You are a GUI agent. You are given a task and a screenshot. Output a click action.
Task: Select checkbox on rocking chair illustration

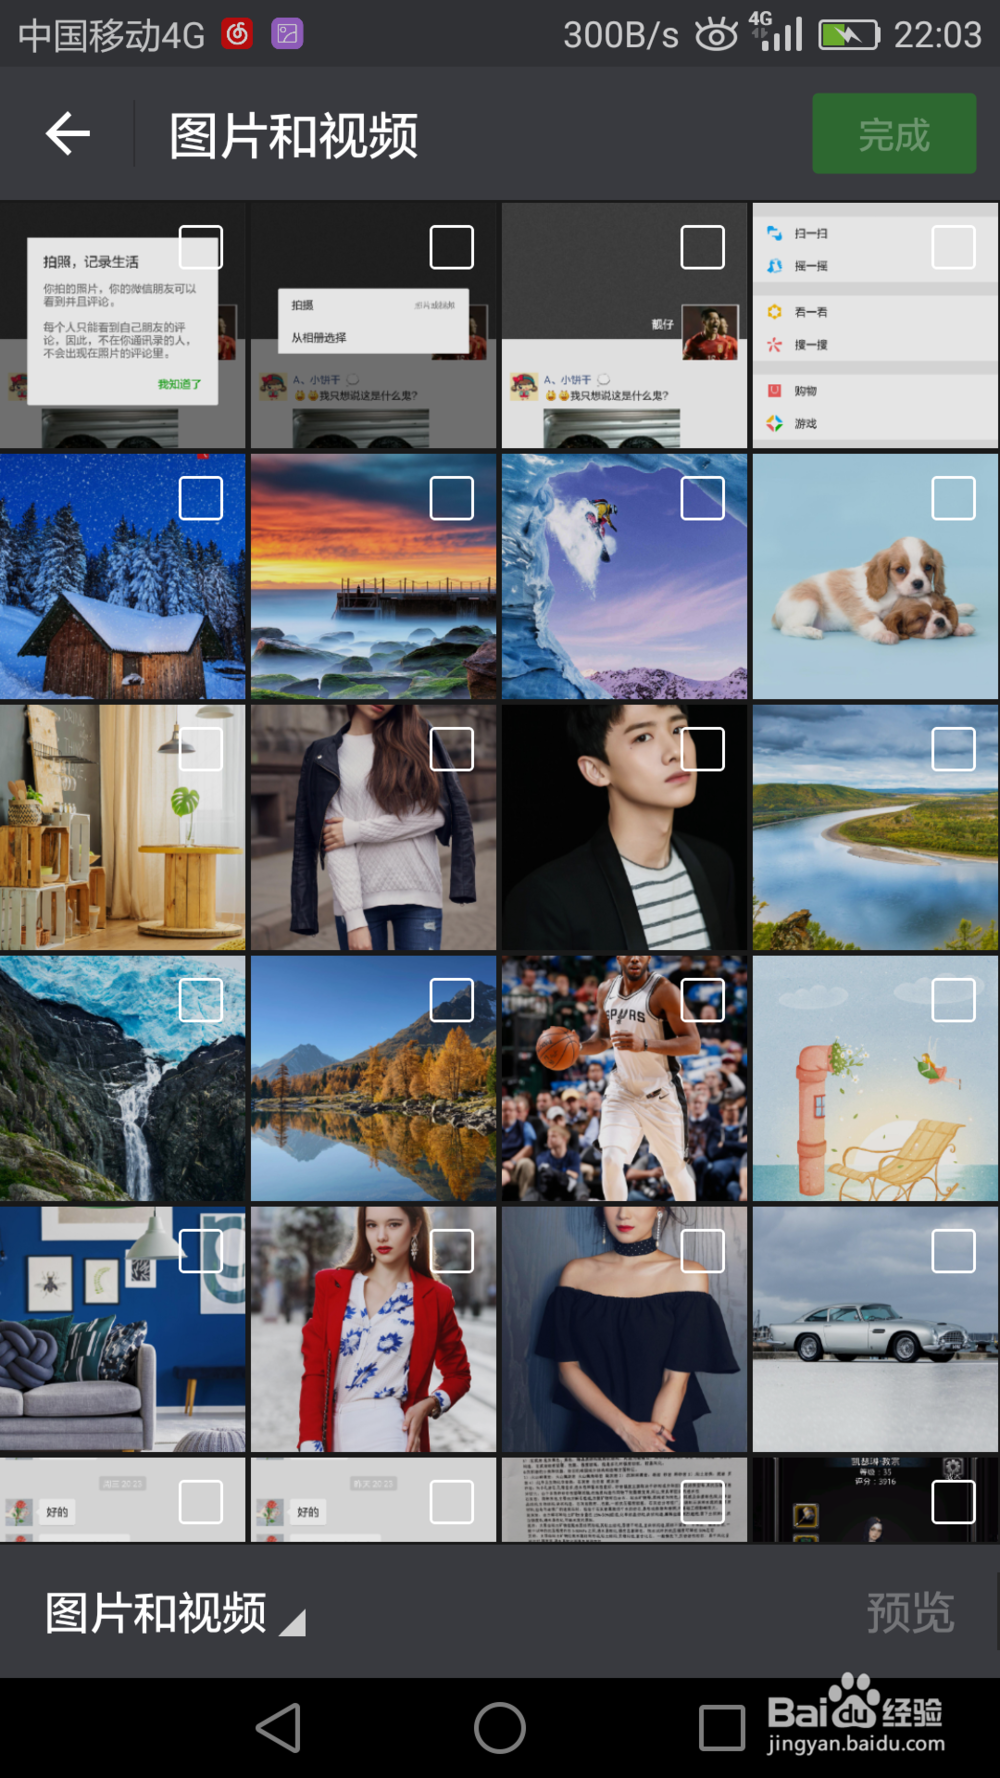(x=954, y=1000)
